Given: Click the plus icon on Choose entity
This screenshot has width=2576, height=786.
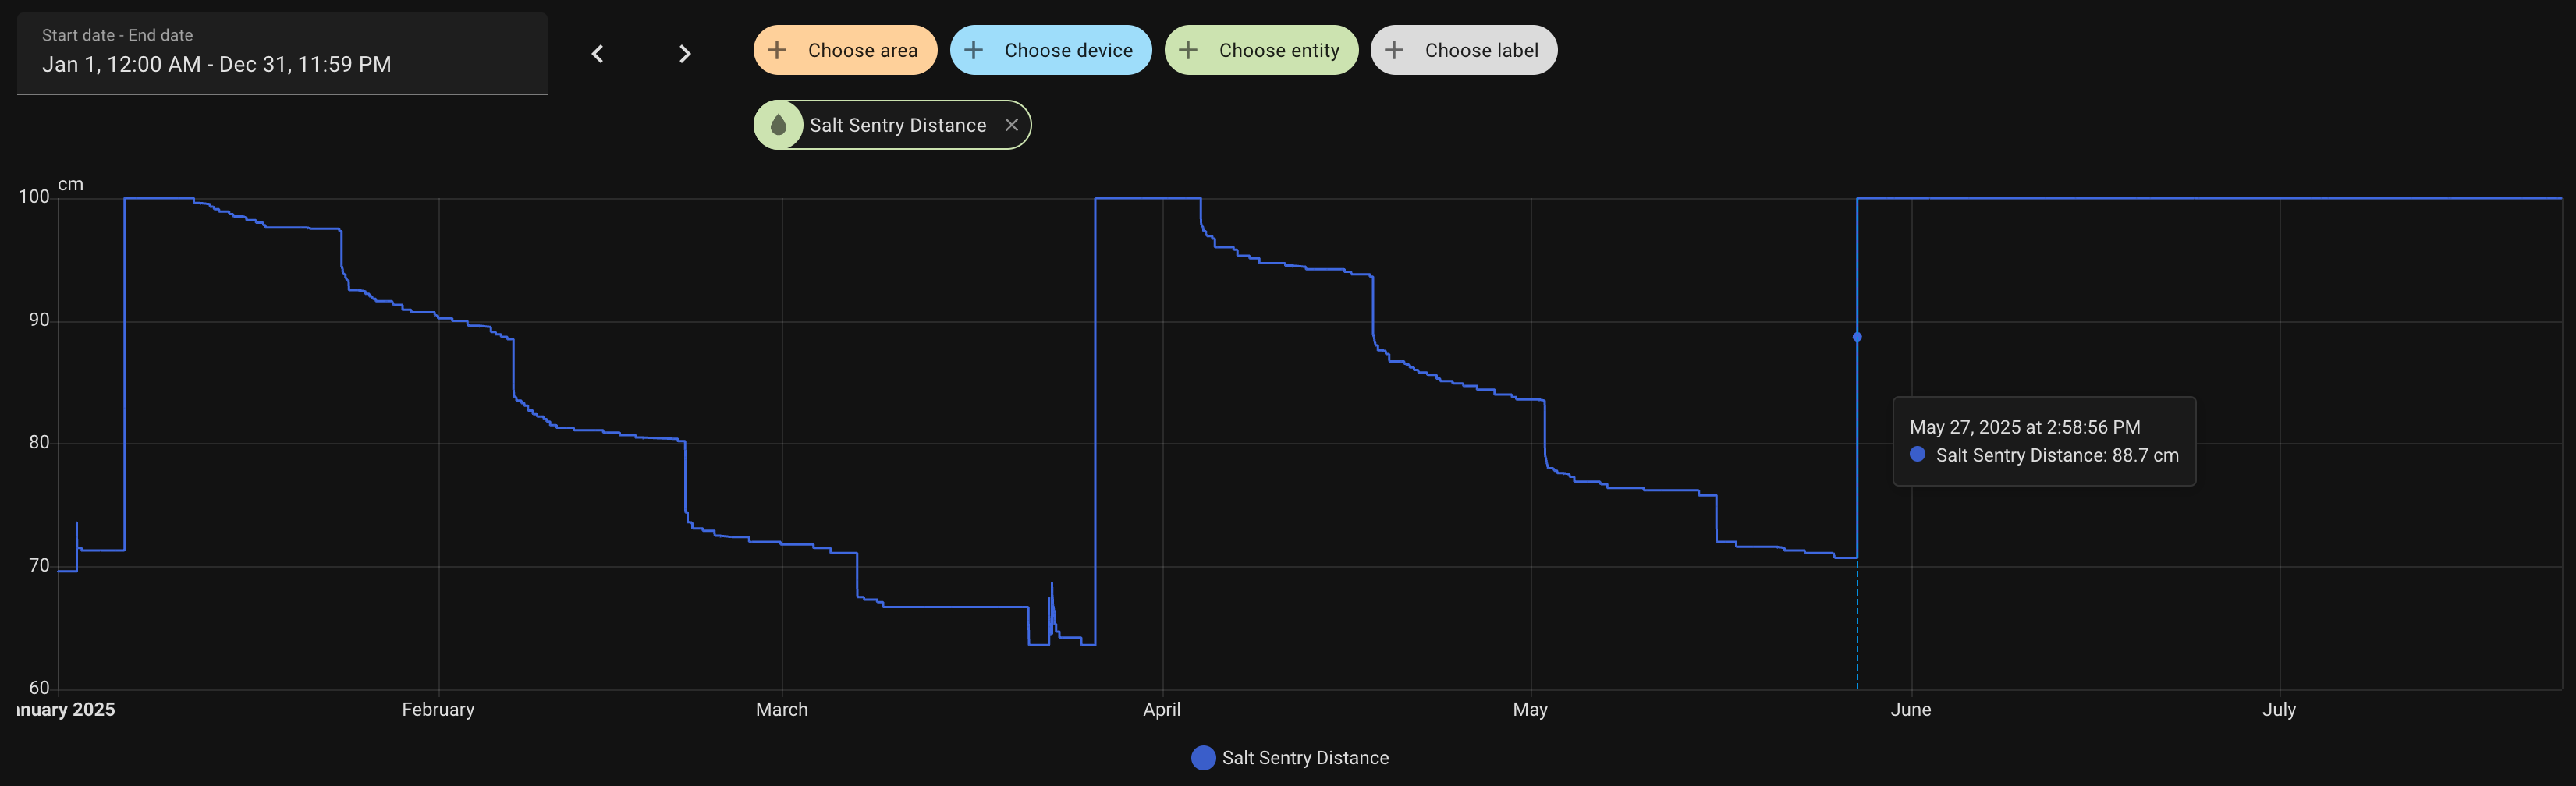Looking at the screenshot, I should [x=1187, y=49].
